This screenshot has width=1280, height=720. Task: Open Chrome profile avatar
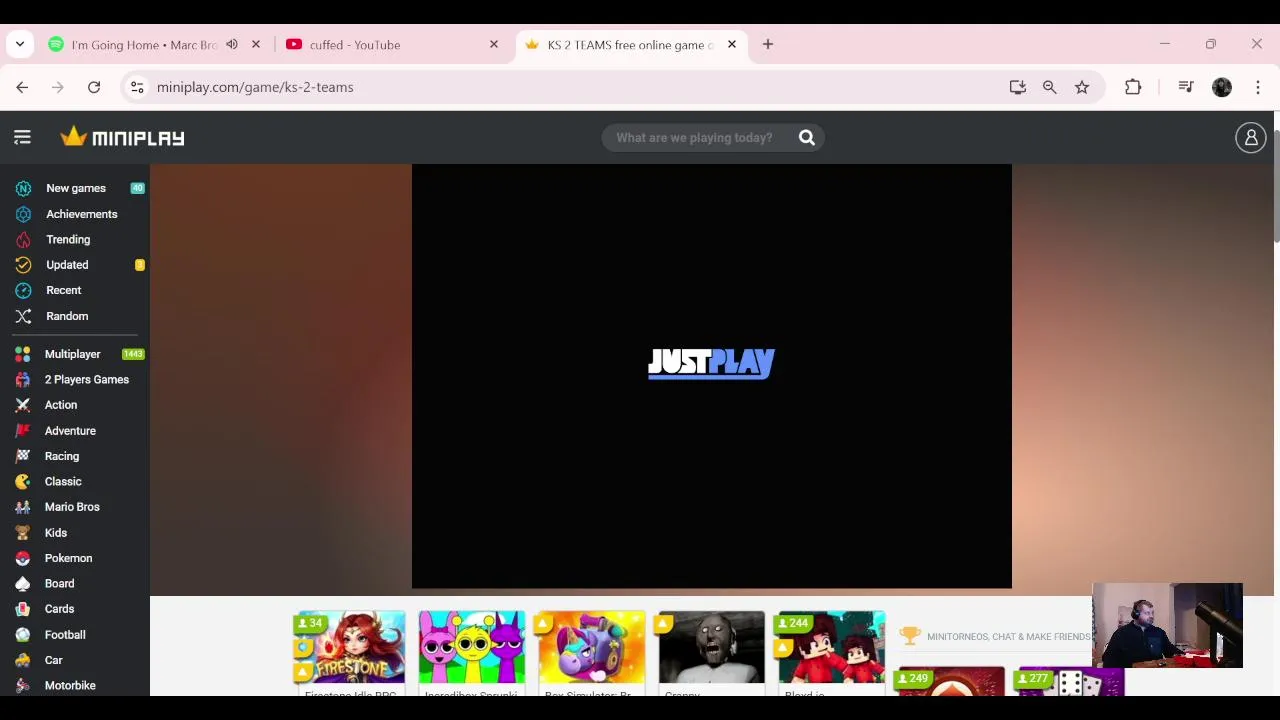coord(1222,87)
